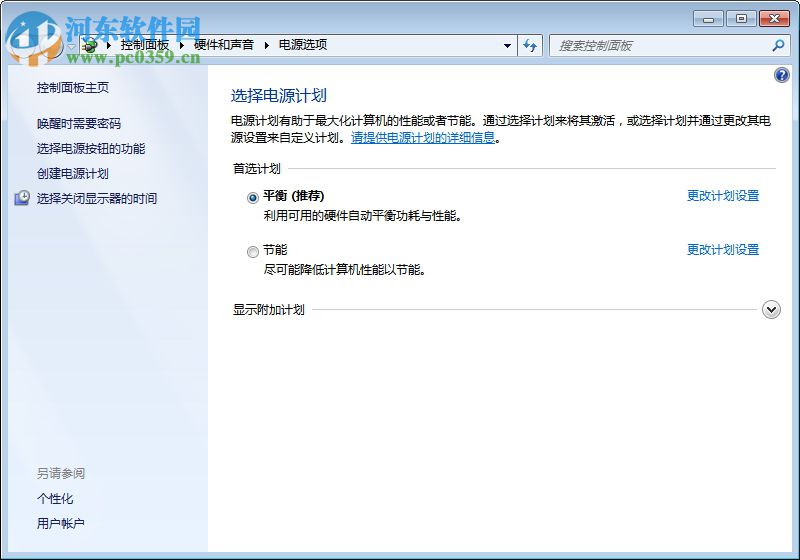800x560 pixels.
Task: Maximize the power options window
Action: (741, 19)
